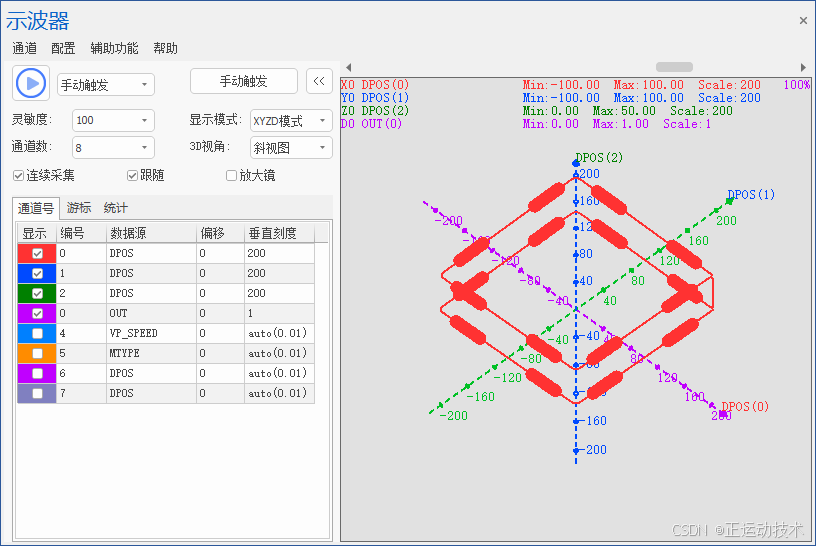This screenshot has height=546, width=816.
Task: Click the number 4 cell in VP_SPEED row
Action: (x=81, y=333)
